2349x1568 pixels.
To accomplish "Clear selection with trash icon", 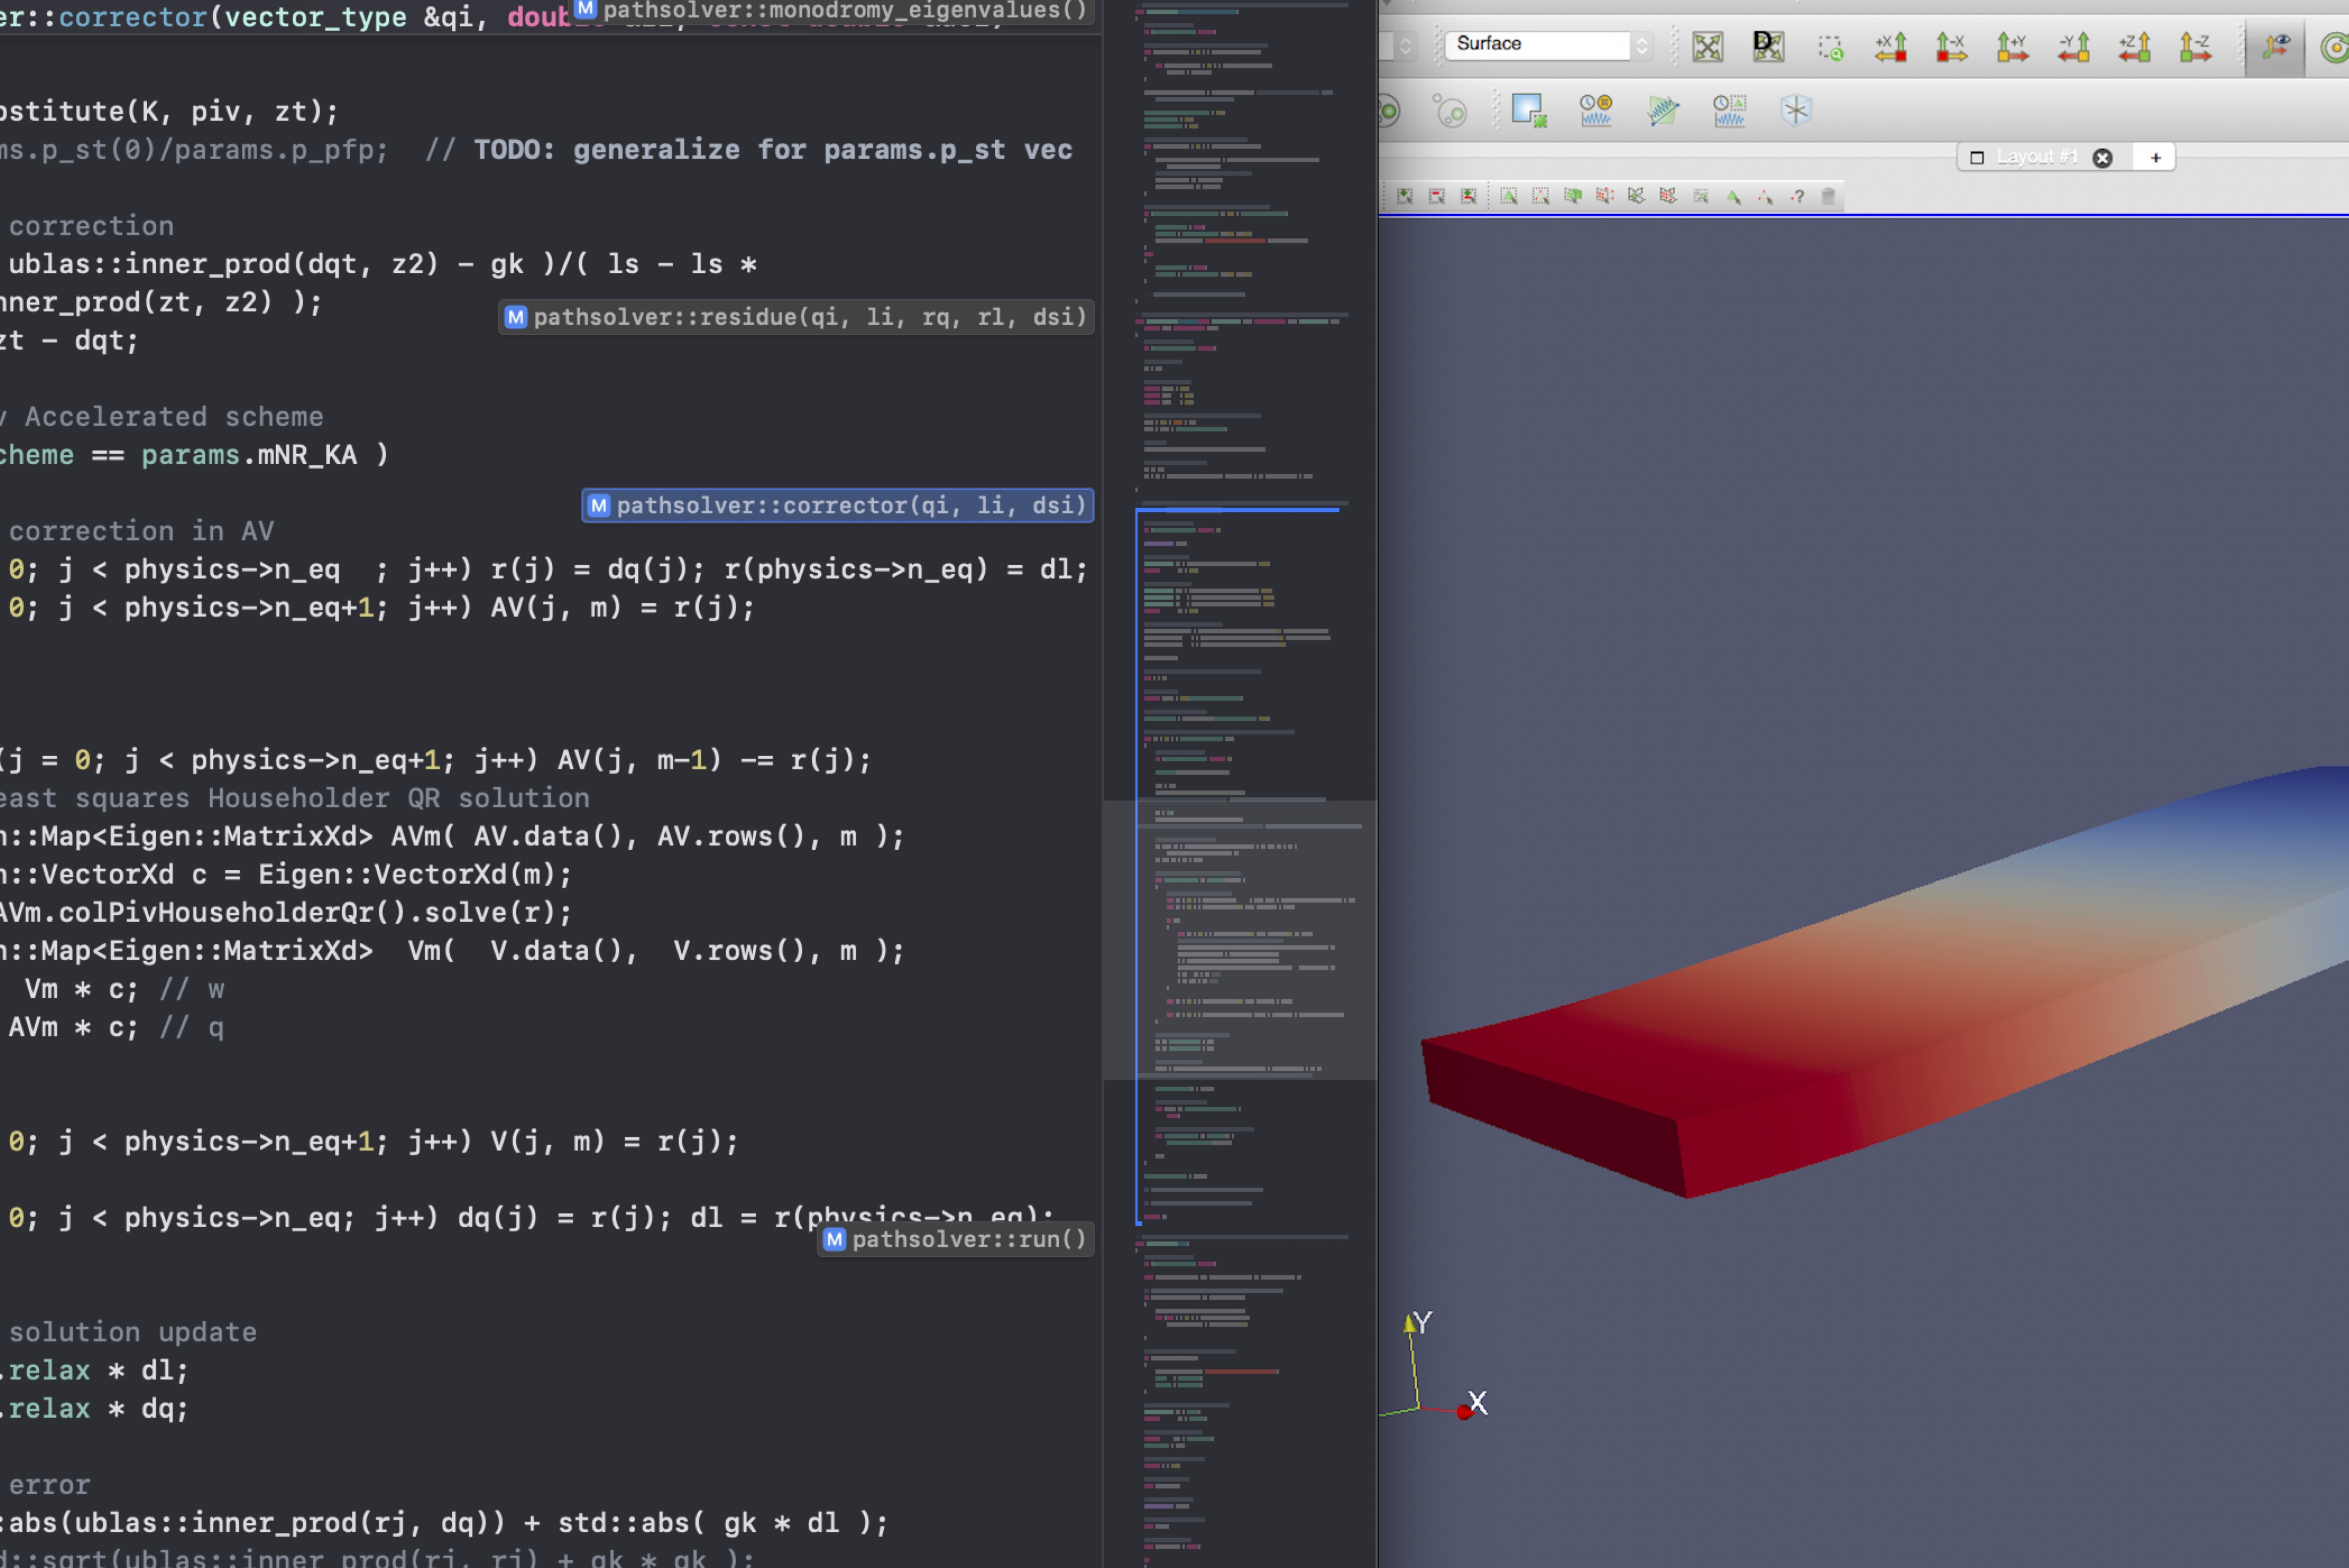I will click(1829, 196).
